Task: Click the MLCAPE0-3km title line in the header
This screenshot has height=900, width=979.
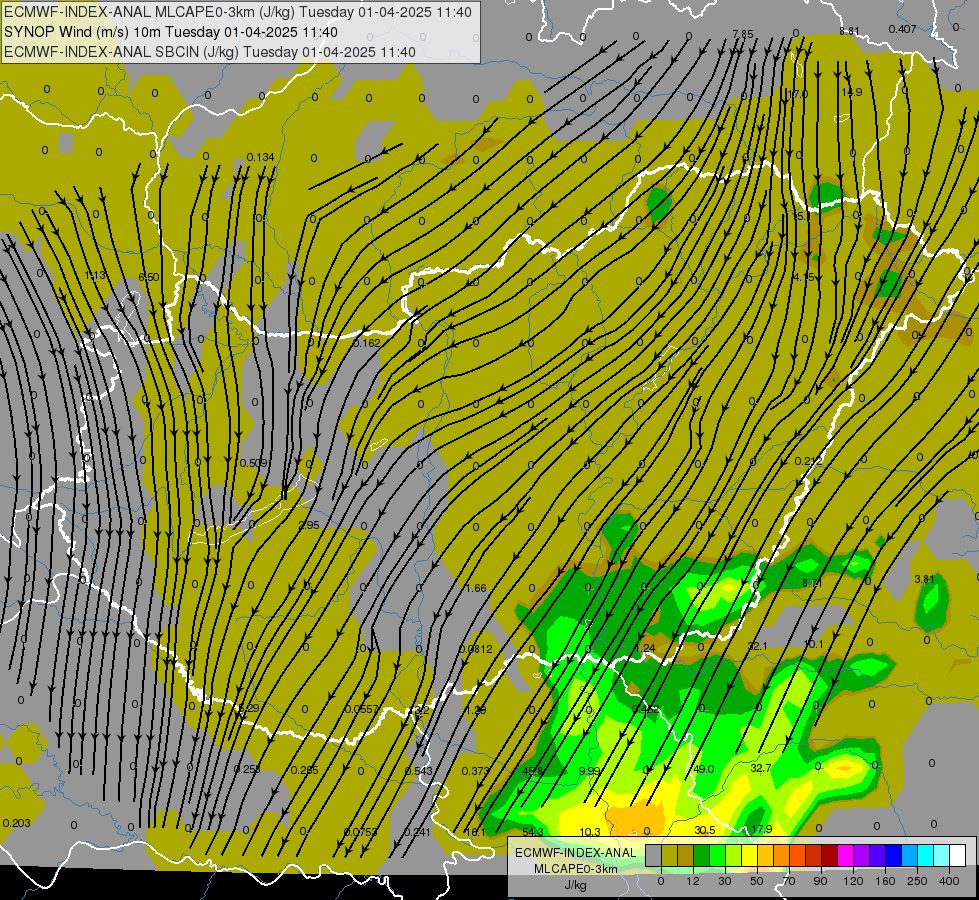Action: click(x=238, y=12)
